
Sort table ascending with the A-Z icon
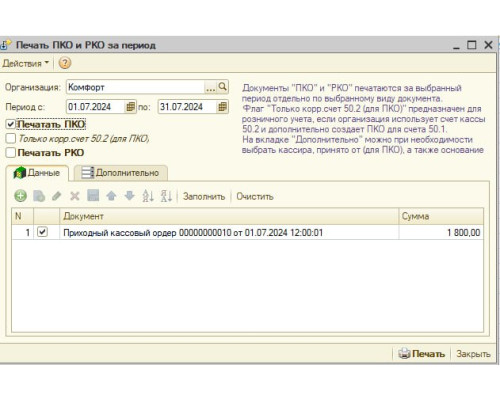coord(148,196)
